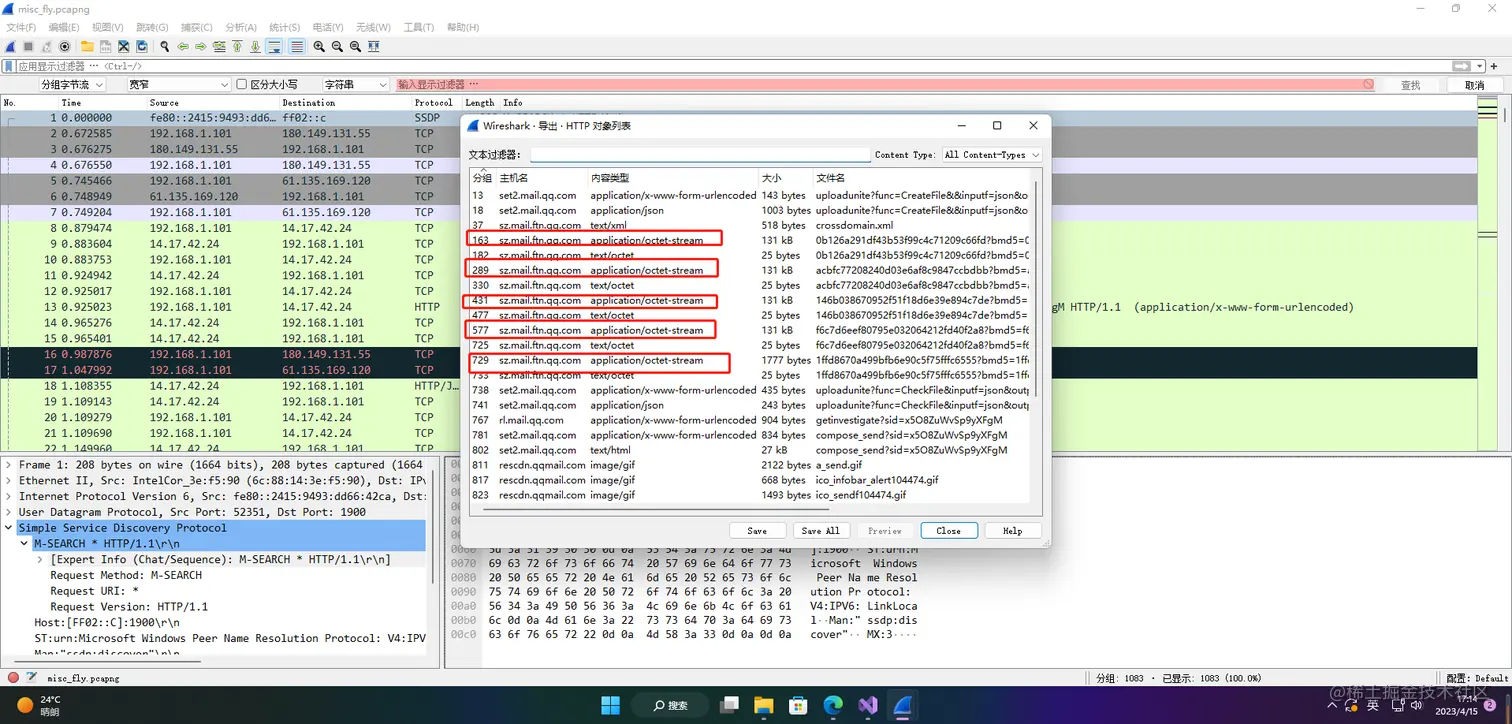Select ico_infobar_alert104474.gif row
Viewport: 1512px width, 724px height.
click(750, 480)
